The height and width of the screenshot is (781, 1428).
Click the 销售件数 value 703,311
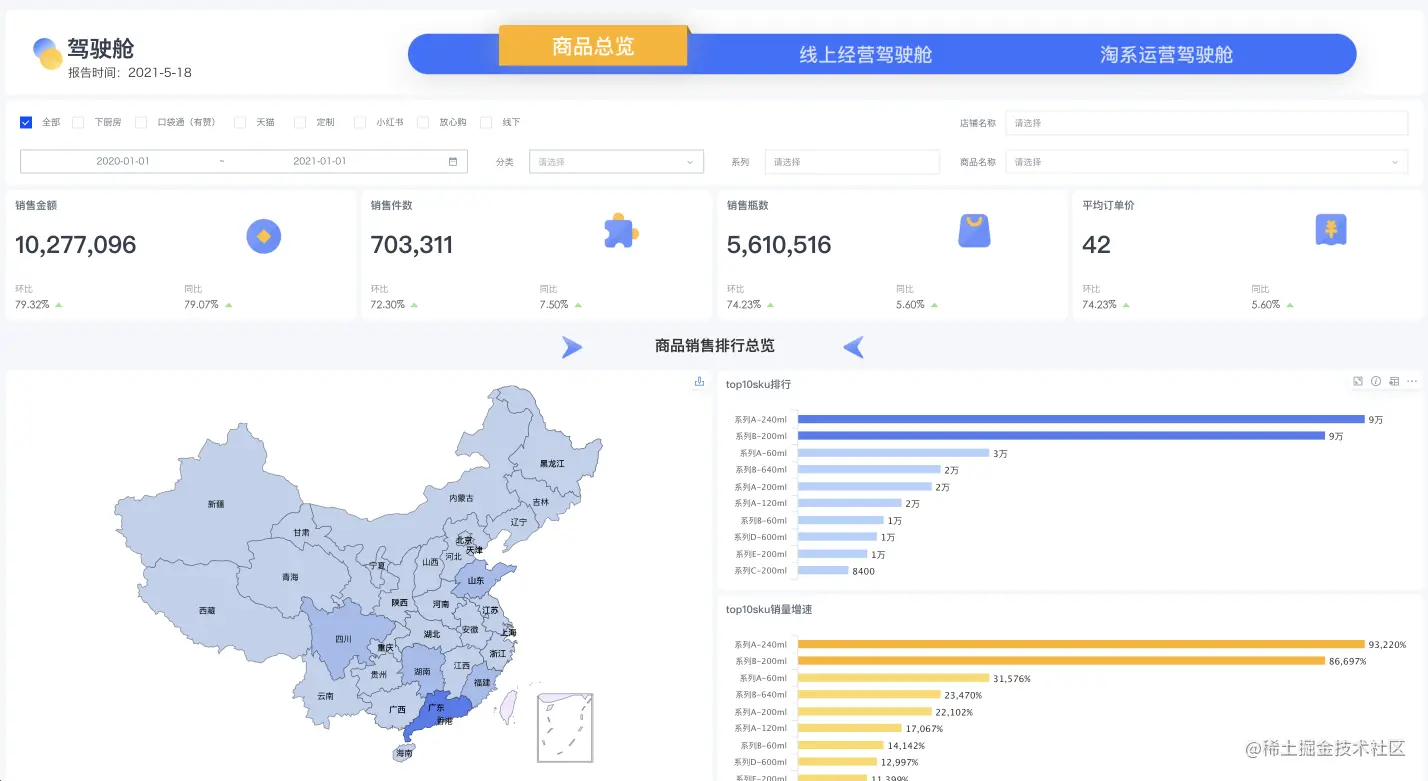coord(412,245)
